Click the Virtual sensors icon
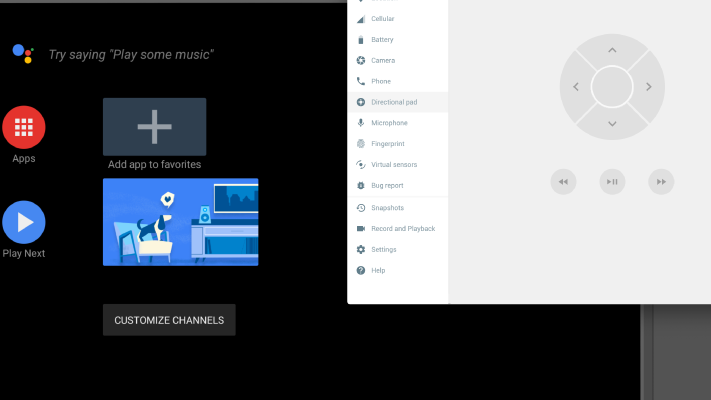This screenshot has height=400, width=711. coord(360,165)
